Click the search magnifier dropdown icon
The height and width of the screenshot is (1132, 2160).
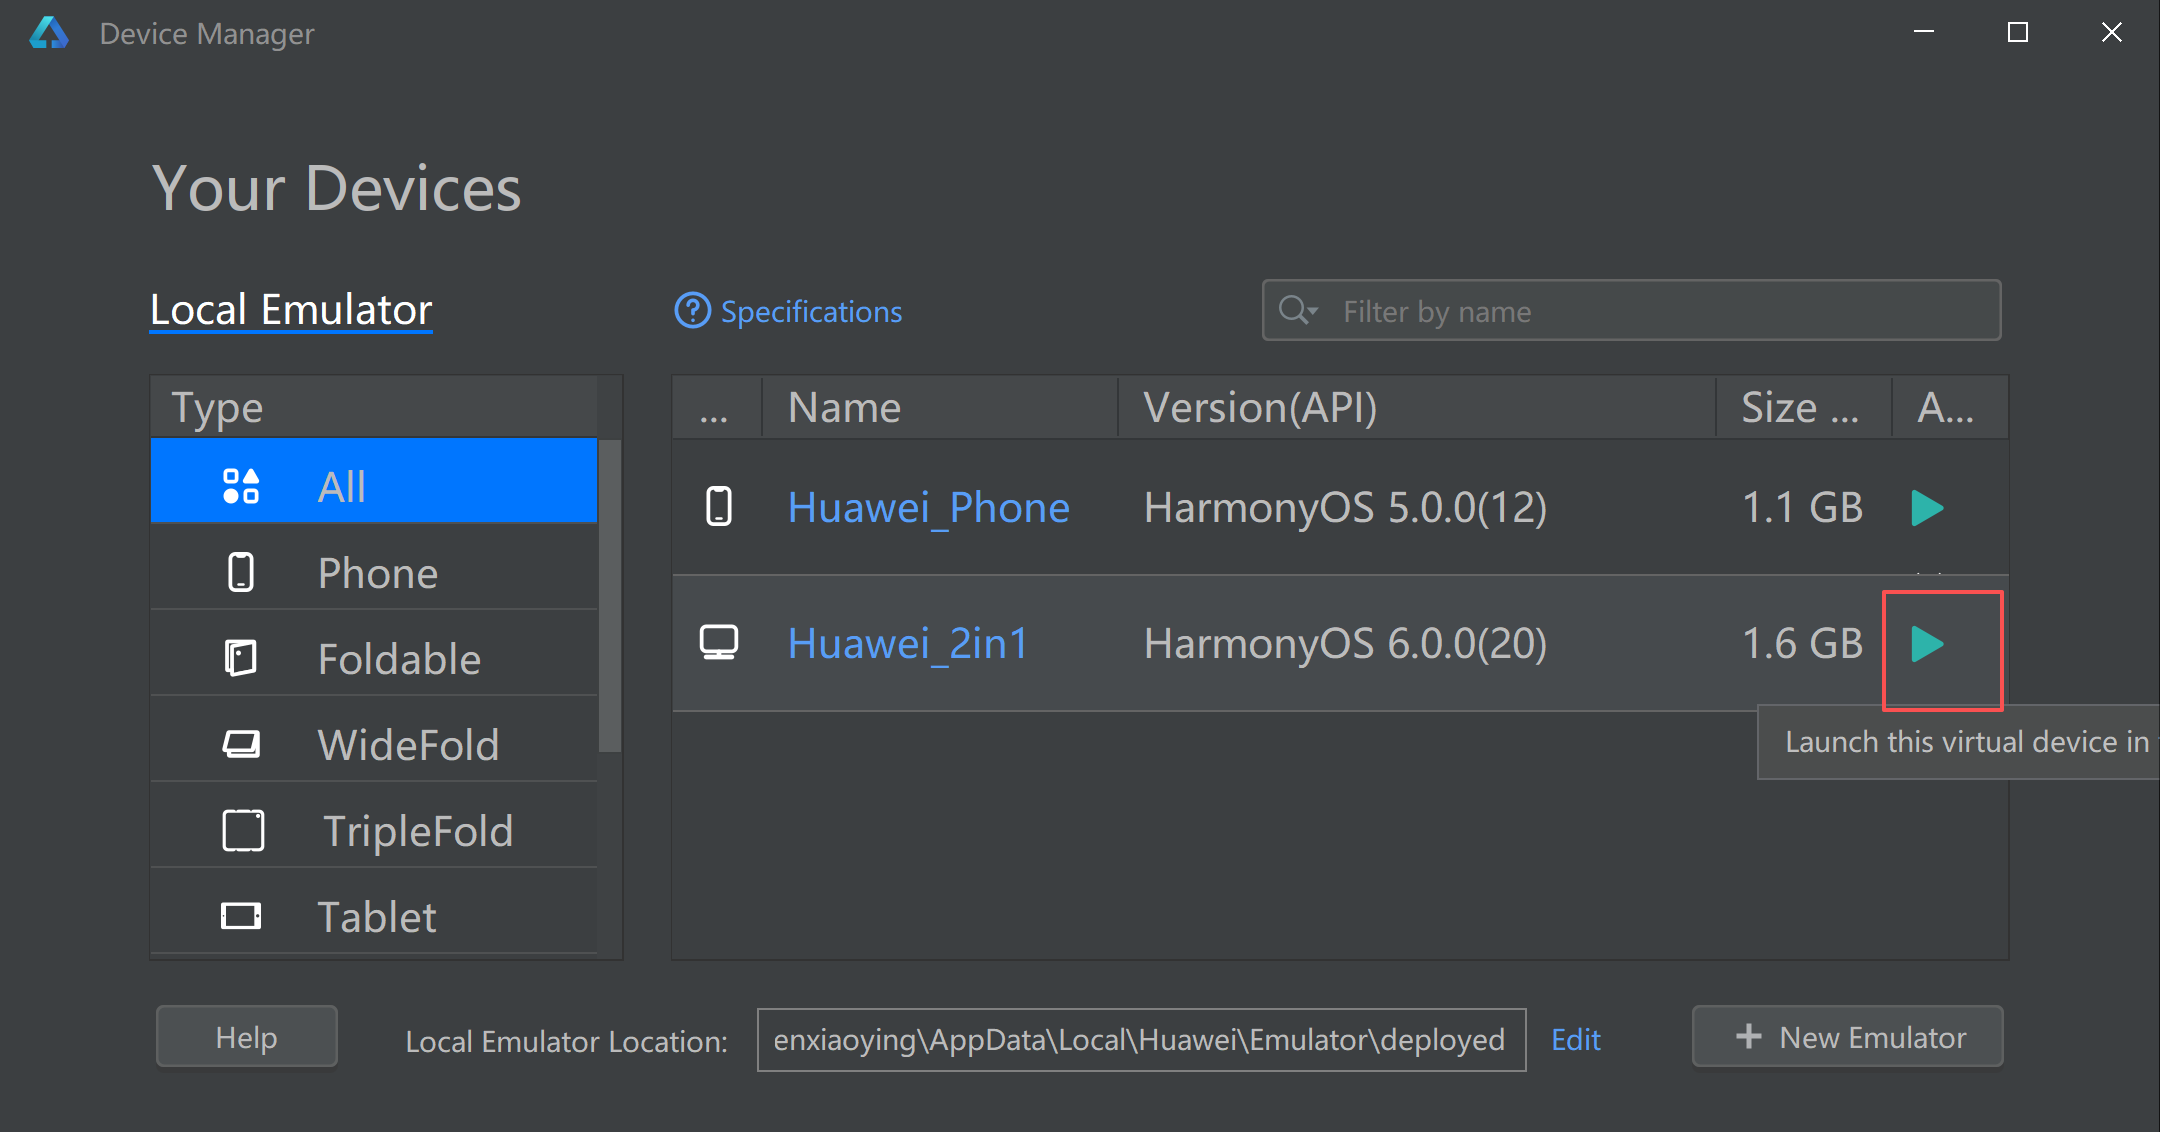click(1298, 311)
